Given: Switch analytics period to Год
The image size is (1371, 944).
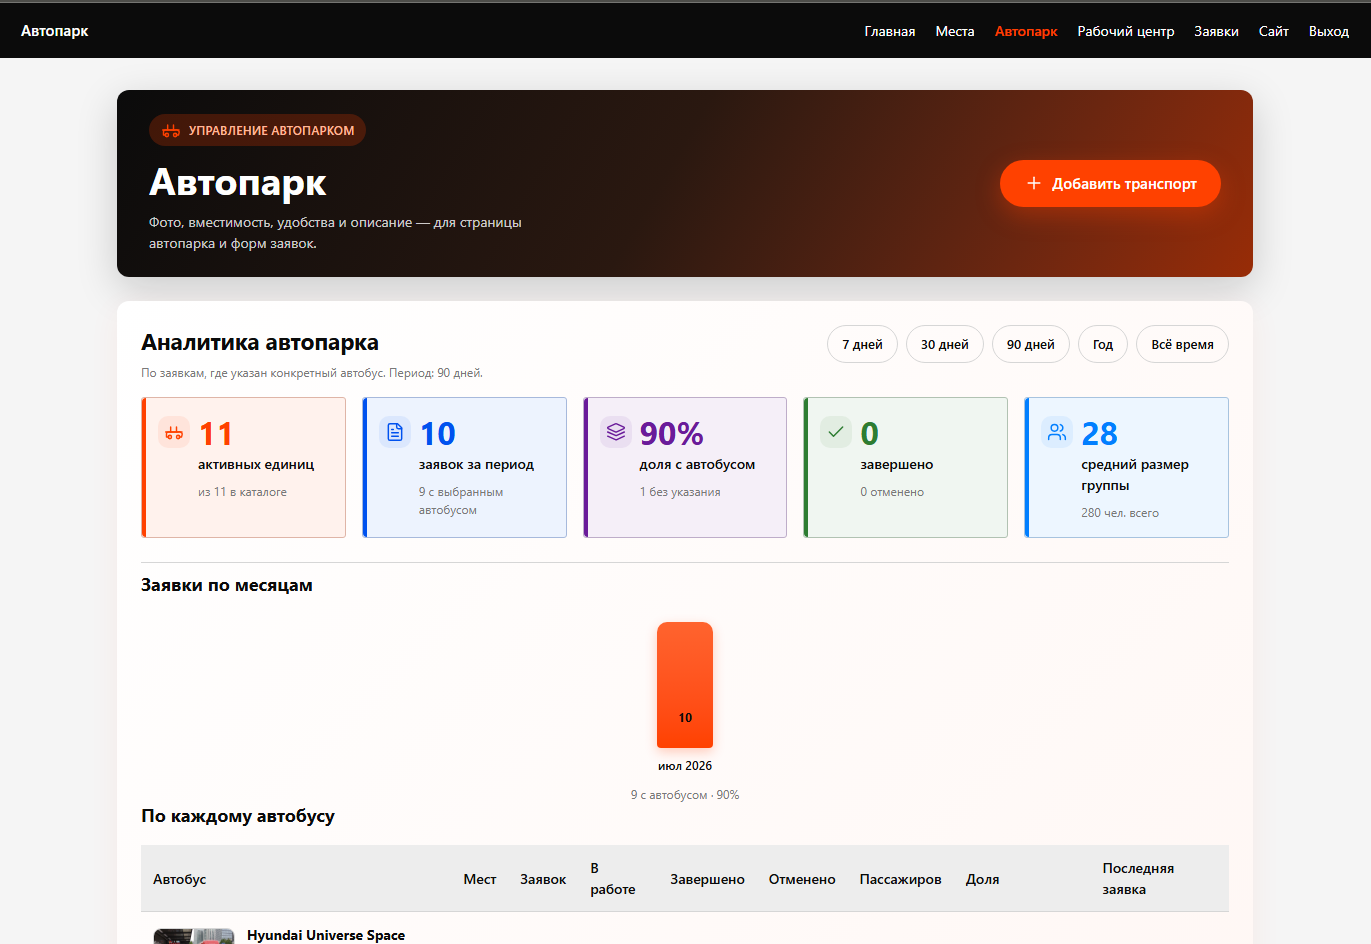Looking at the screenshot, I should coord(1103,344).
